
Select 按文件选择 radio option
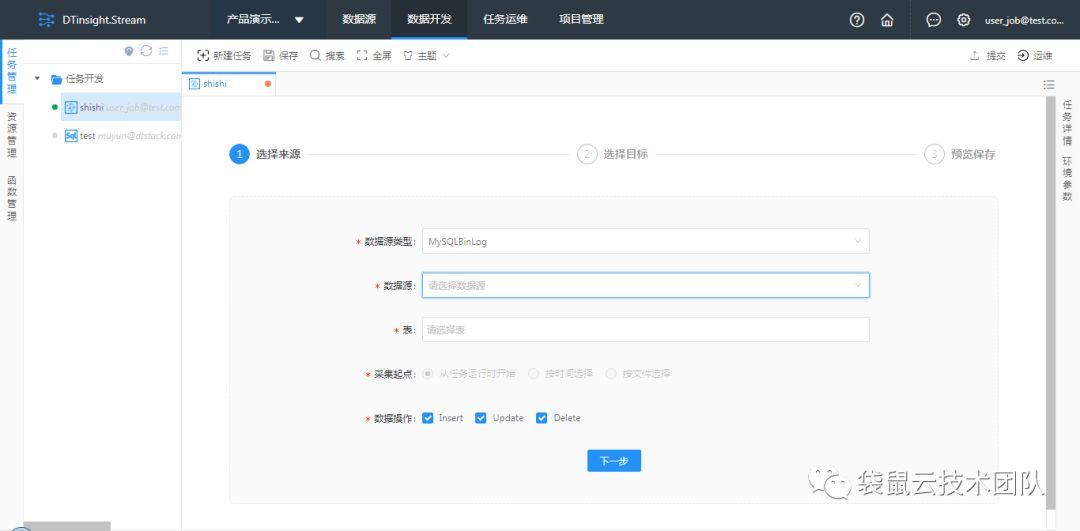(x=611, y=374)
